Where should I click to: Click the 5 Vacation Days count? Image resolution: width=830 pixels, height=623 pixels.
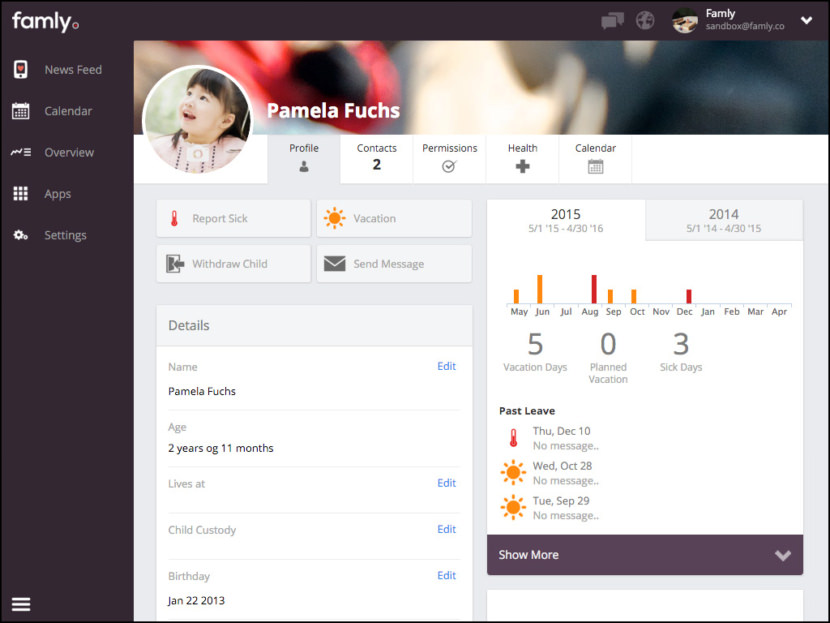click(x=535, y=345)
